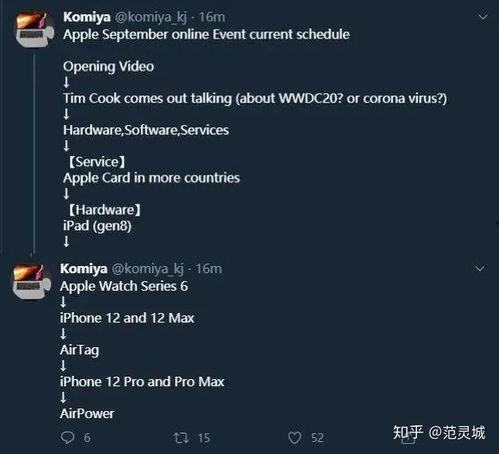499x454 pixels.
Task: Open the first tweet's 16m timestamp
Action: coord(212,17)
